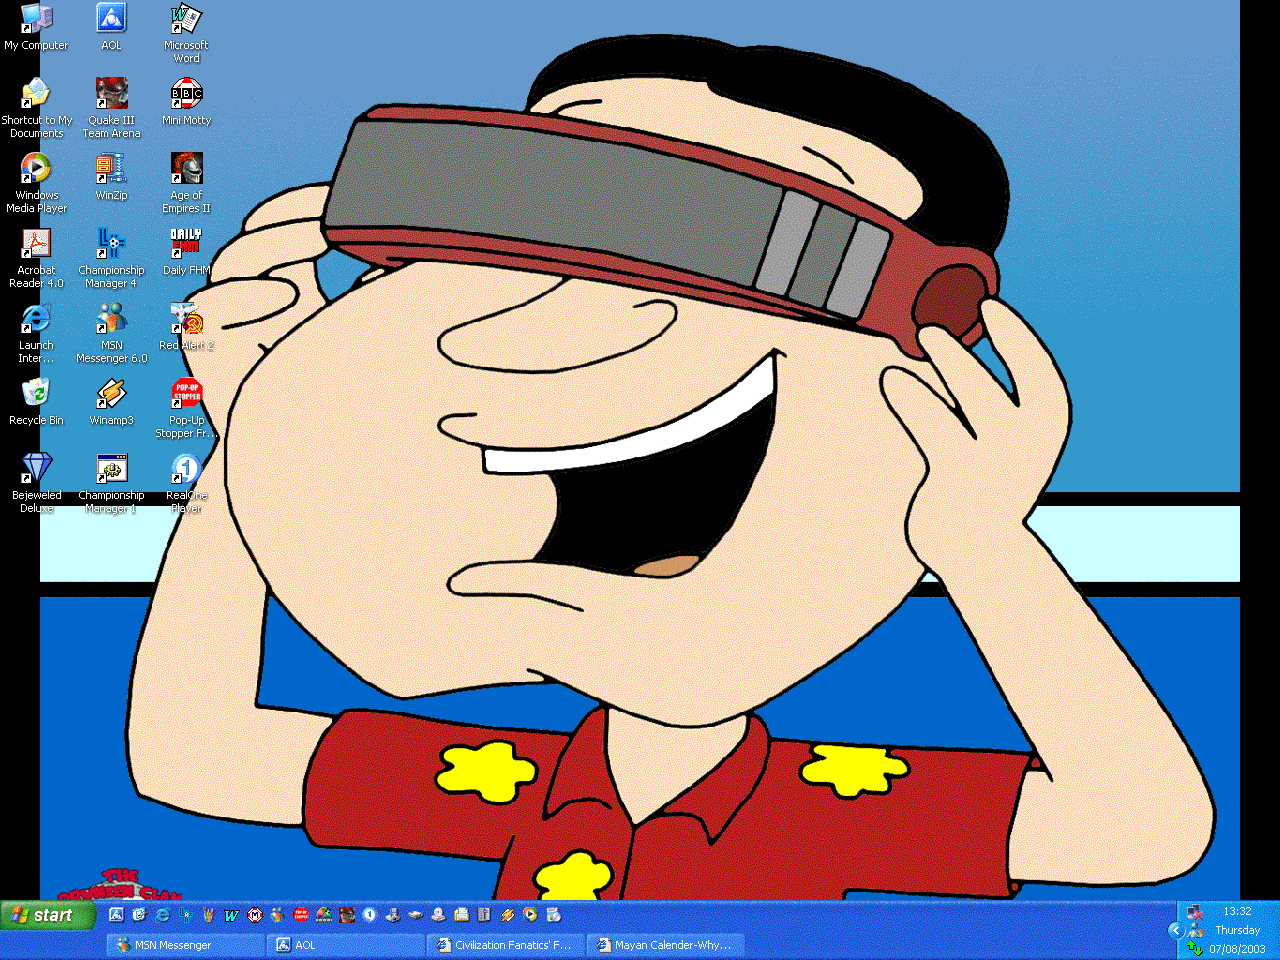
Task: Launch the RealOne Player desktop shortcut
Action: pyautogui.click(x=186, y=482)
